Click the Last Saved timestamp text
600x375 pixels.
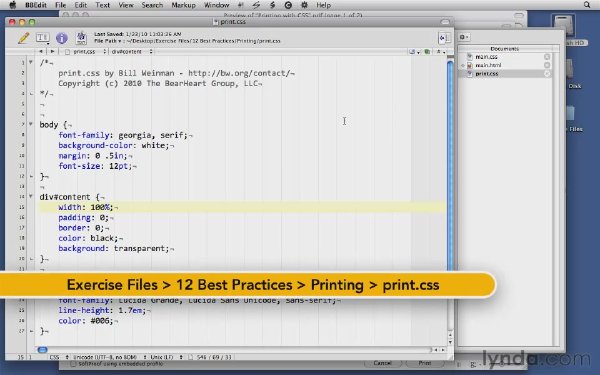coord(138,34)
